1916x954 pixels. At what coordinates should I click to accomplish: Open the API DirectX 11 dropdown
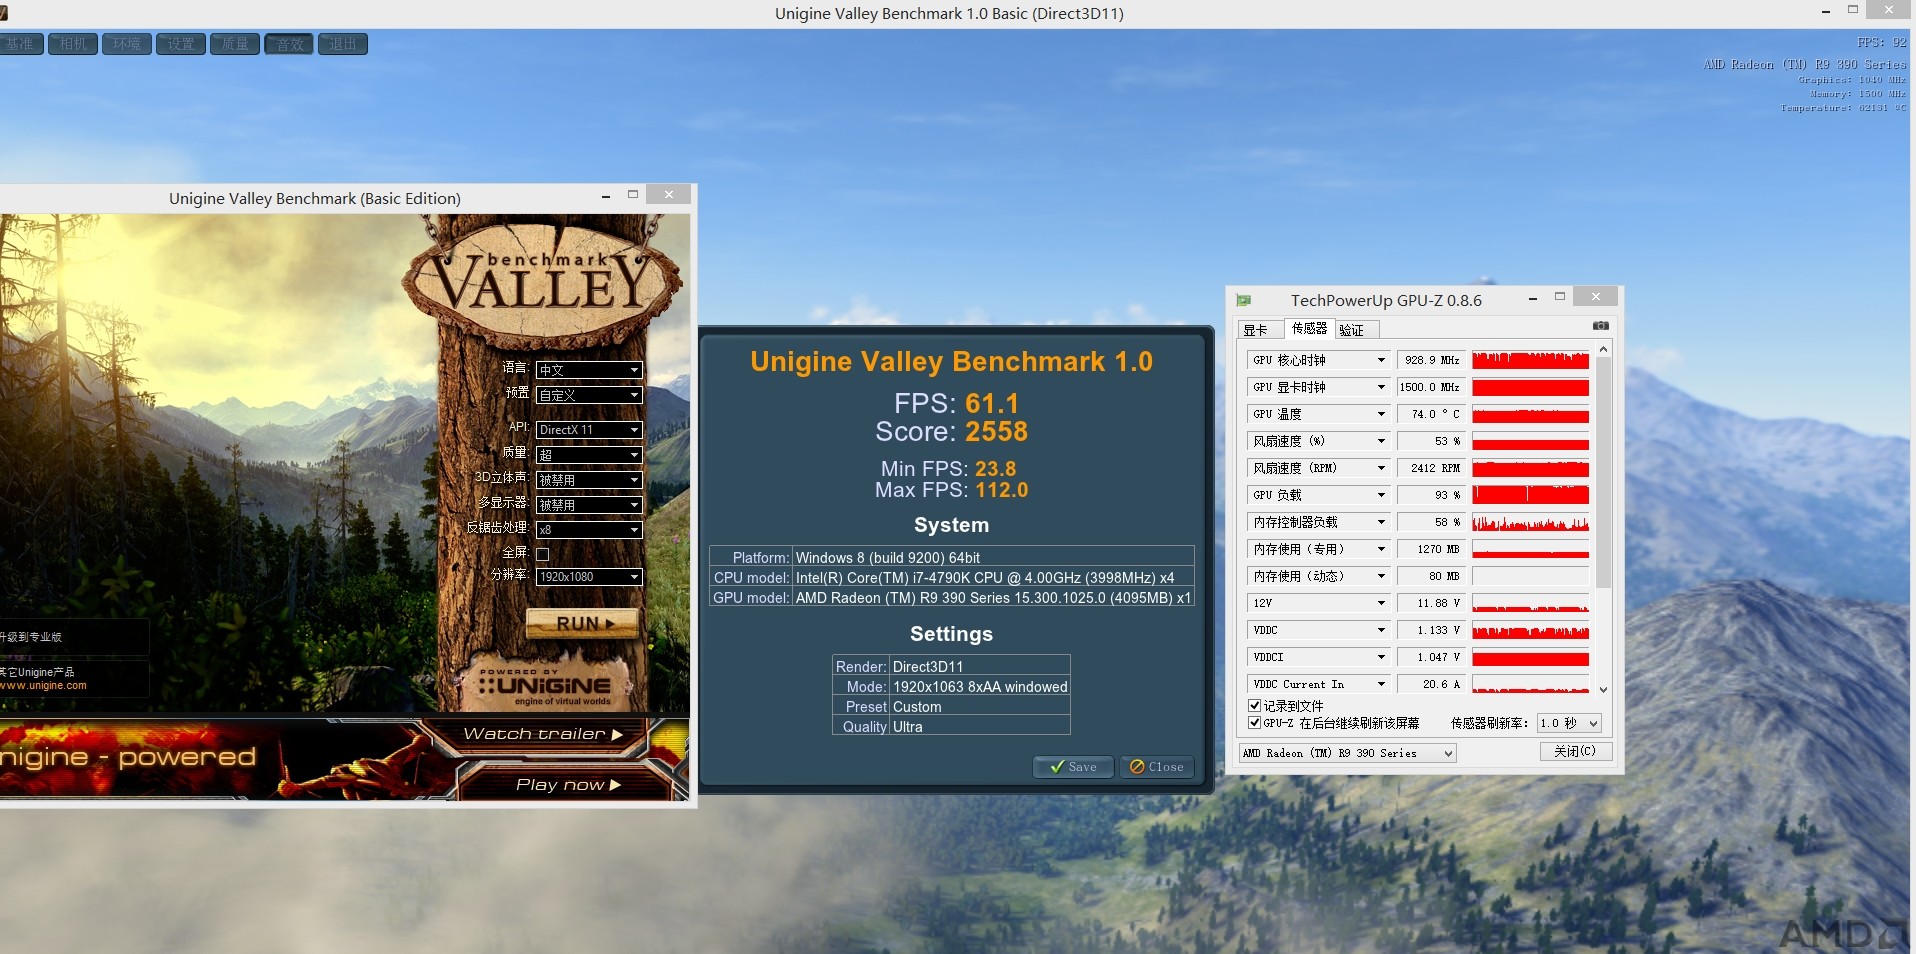coord(588,430)
